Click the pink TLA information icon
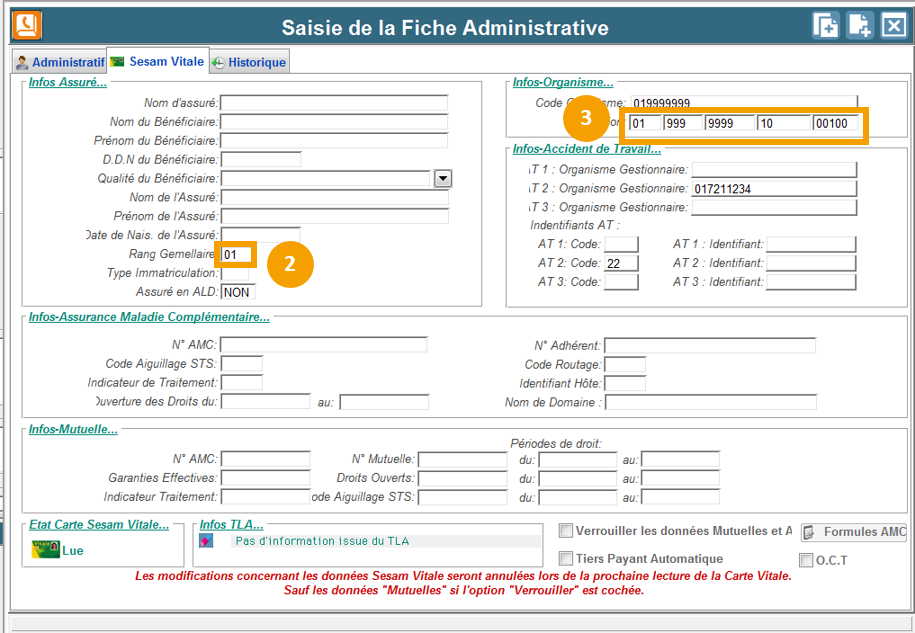The image size is (915, 633). tap(206, 541)
